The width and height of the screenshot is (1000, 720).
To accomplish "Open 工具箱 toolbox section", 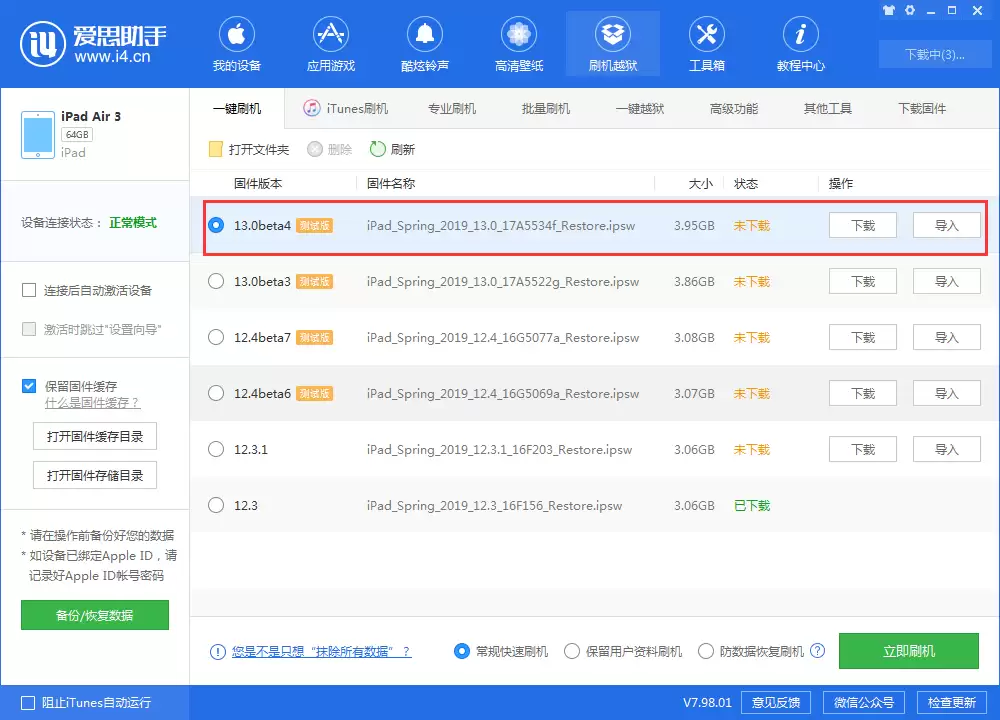I will [707, 45].
